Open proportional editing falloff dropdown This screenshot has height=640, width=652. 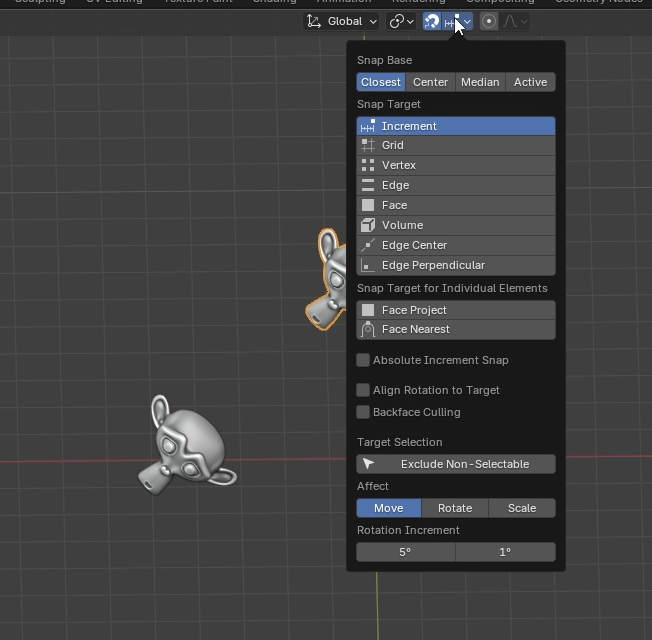click(x=516, y=21)
